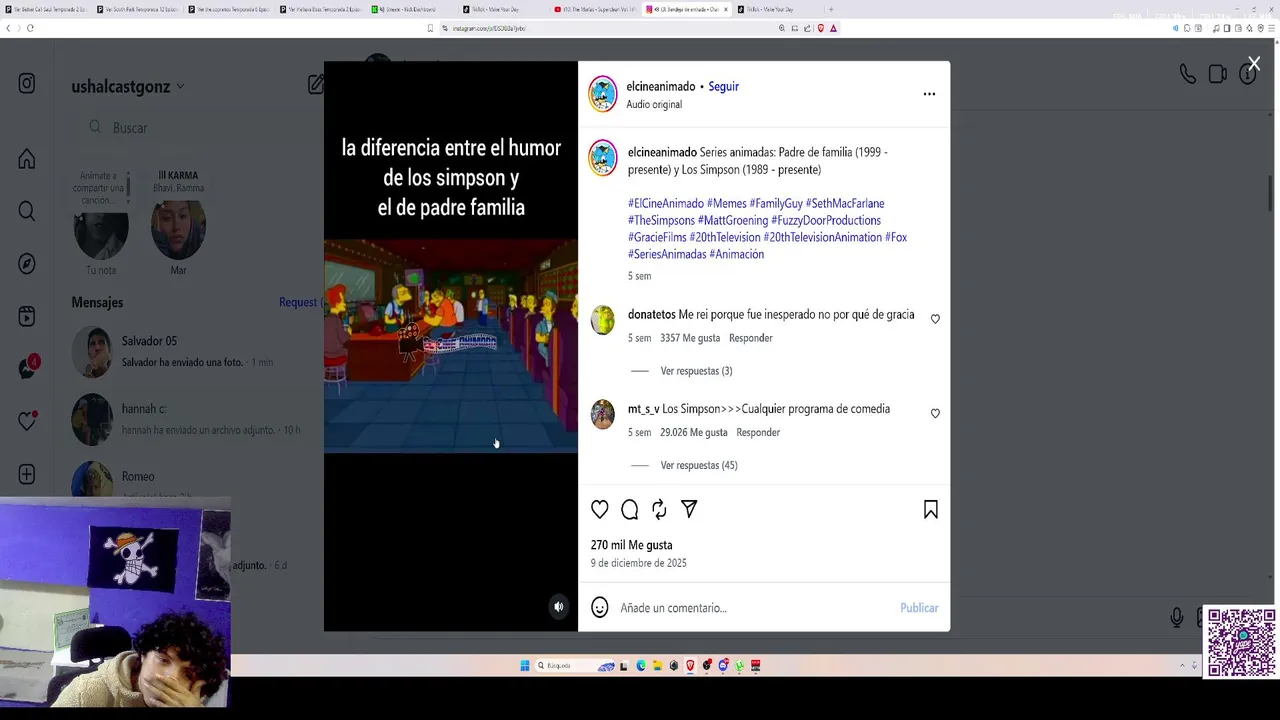Open the comment bubble icon

pyautogui.click(x=630, y=510)
